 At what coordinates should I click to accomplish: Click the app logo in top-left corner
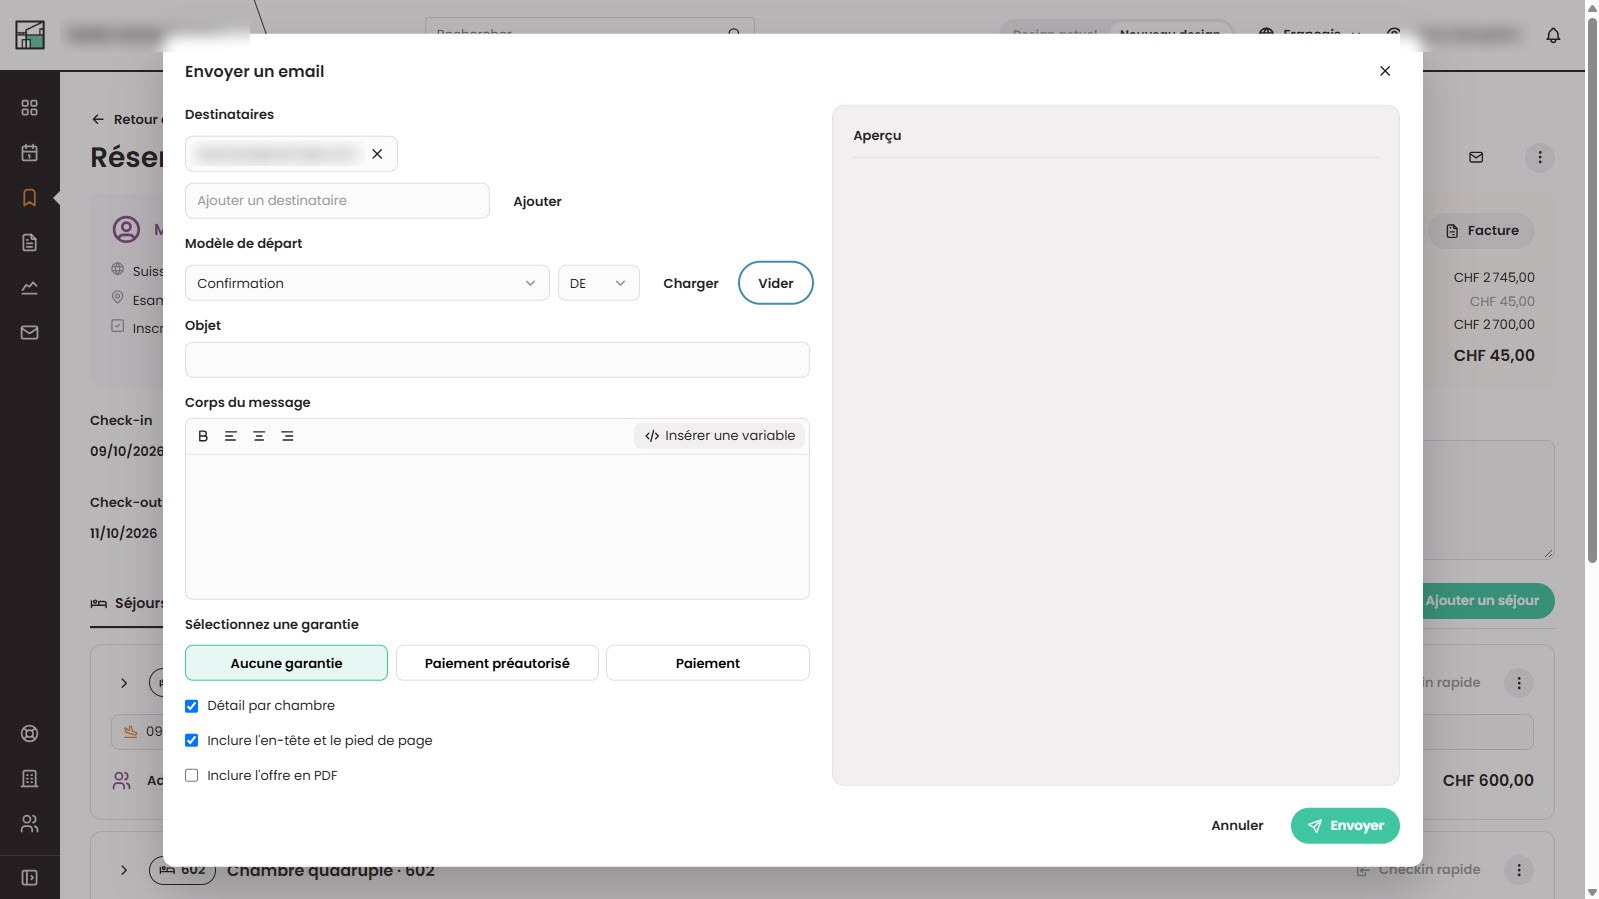pyautogui.click(x=30, y=35)
